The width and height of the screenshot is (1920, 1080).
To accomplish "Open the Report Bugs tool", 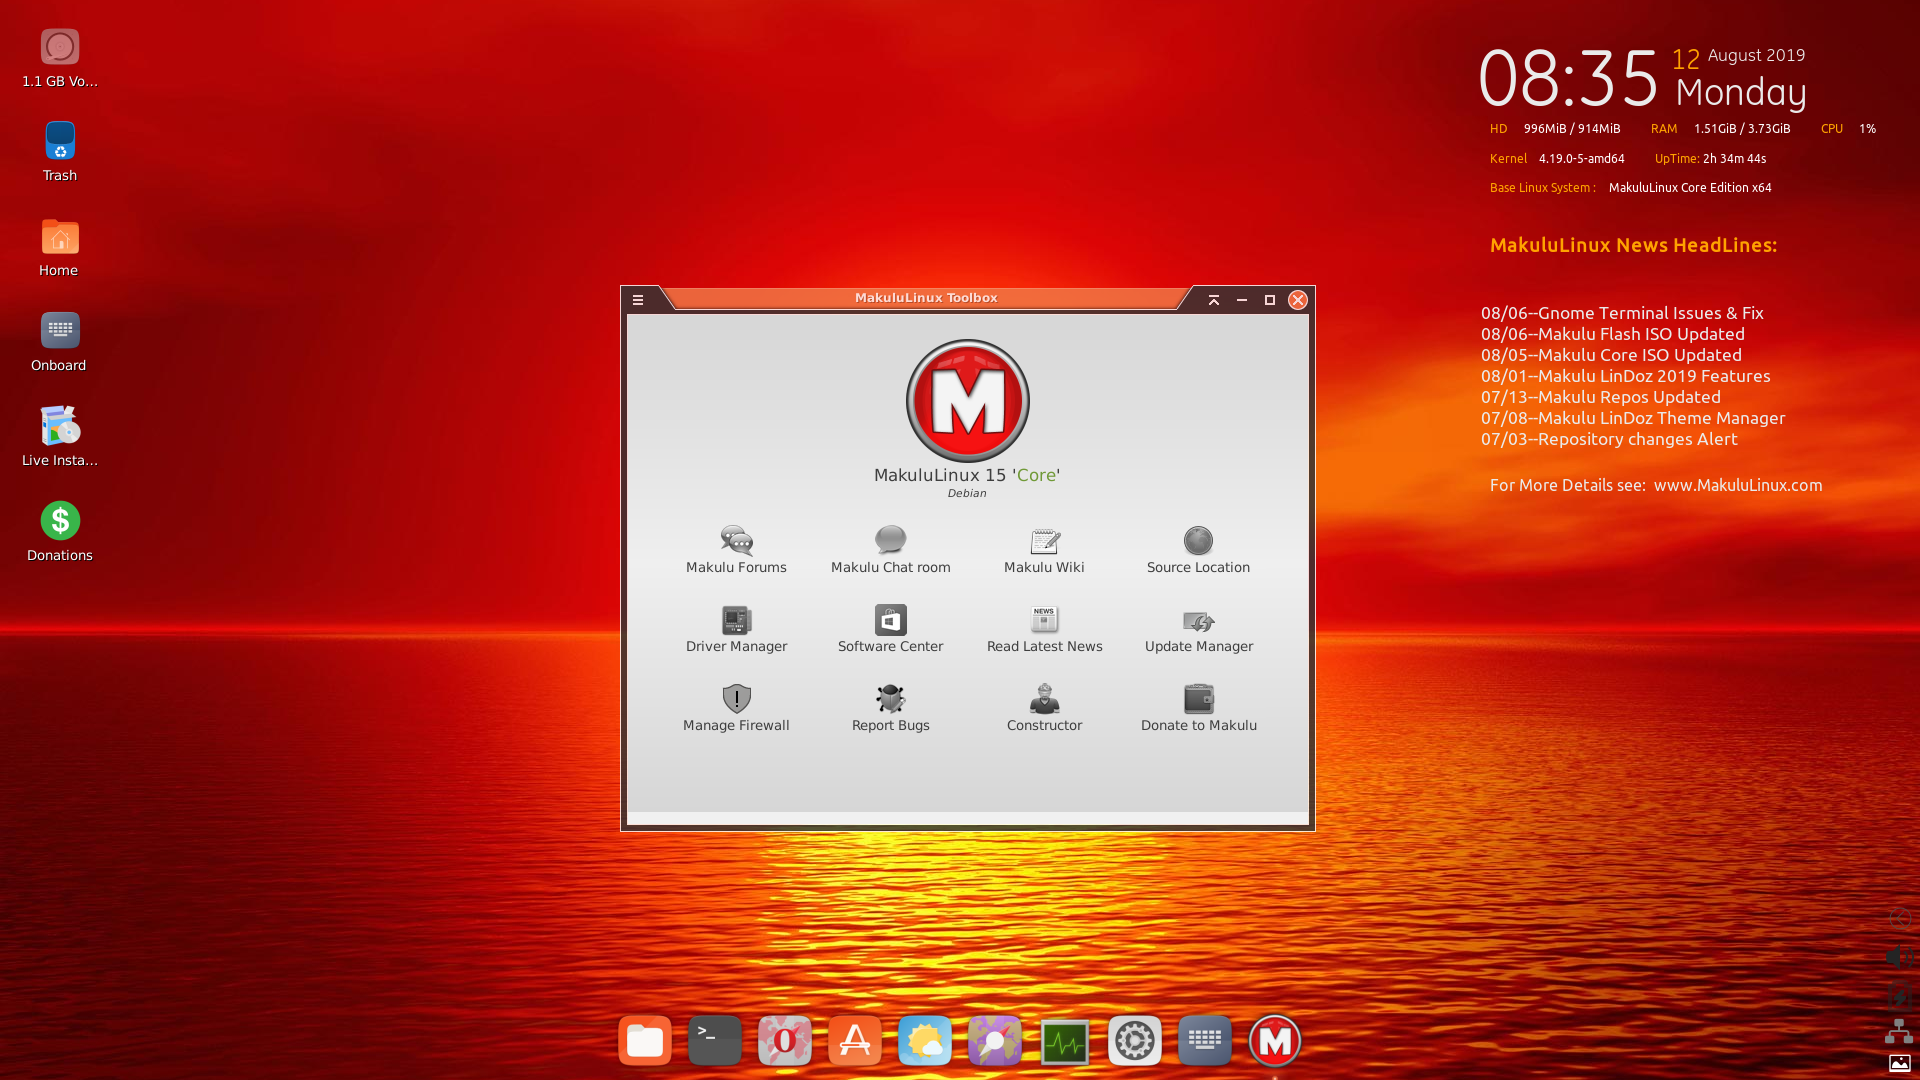I will (x=890, y=708).
